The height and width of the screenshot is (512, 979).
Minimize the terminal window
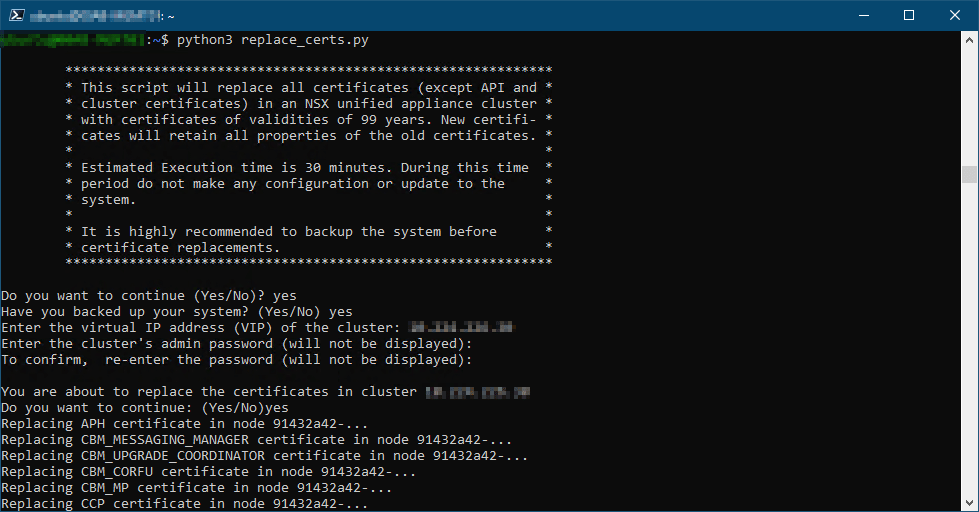tap(863, 16)
